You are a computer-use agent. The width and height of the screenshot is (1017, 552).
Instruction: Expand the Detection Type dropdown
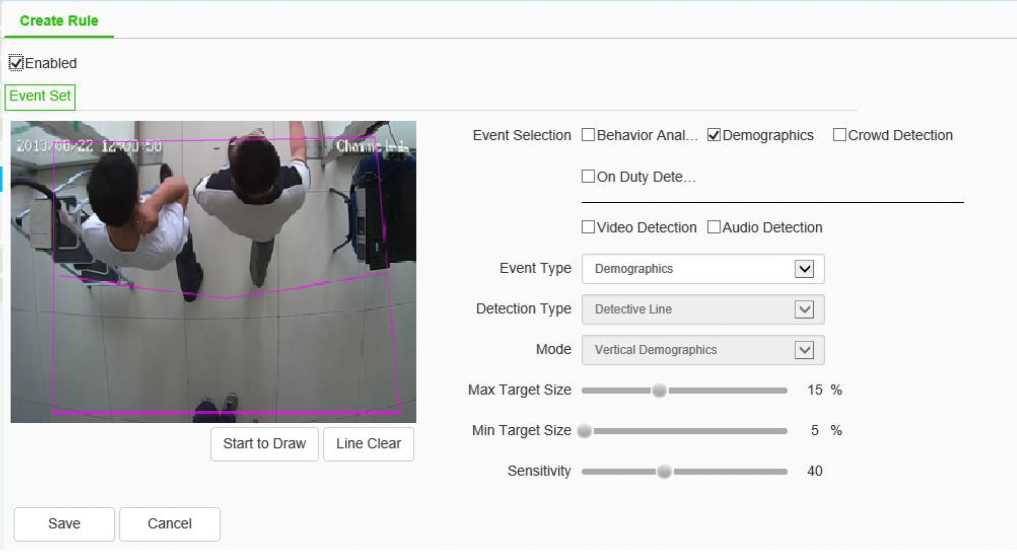point(804,310)
